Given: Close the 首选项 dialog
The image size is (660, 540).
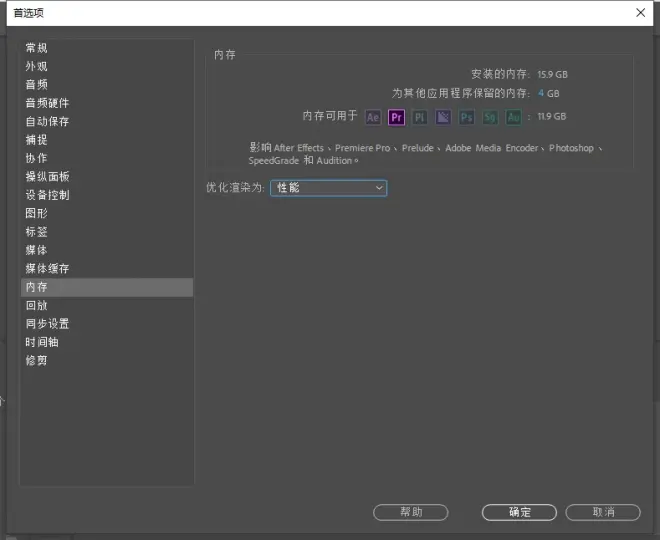Looking at the screenshot, I should pyautogui.click(x=640, y=13).
